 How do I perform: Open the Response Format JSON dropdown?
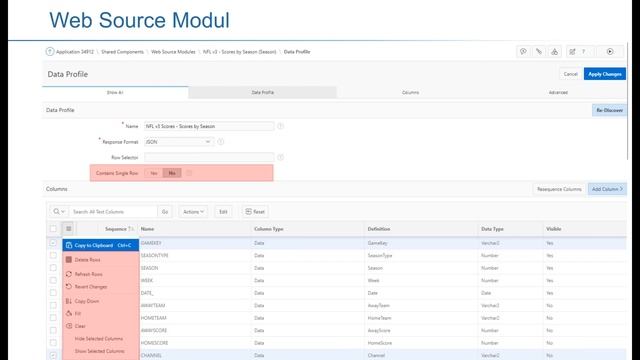(179, 142)
